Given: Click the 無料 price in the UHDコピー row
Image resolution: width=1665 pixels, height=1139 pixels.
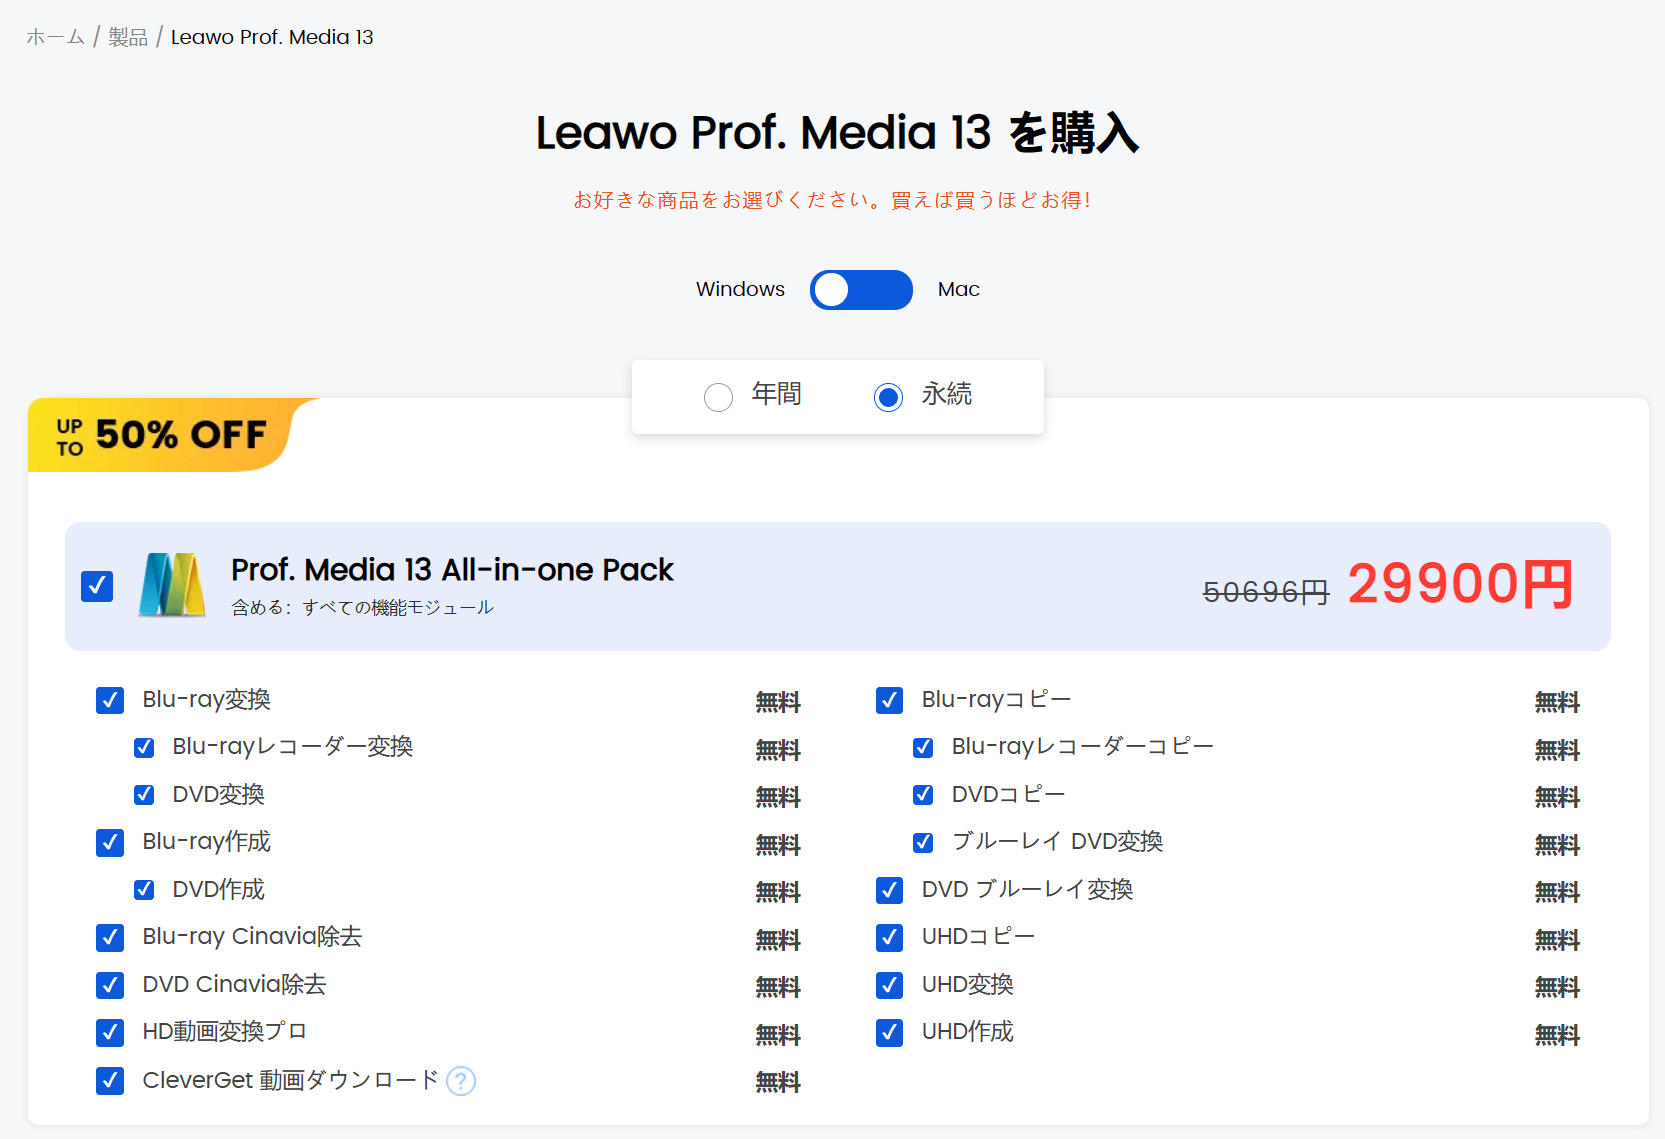Looking at the screenshot, I should (x=1557, y=940).
